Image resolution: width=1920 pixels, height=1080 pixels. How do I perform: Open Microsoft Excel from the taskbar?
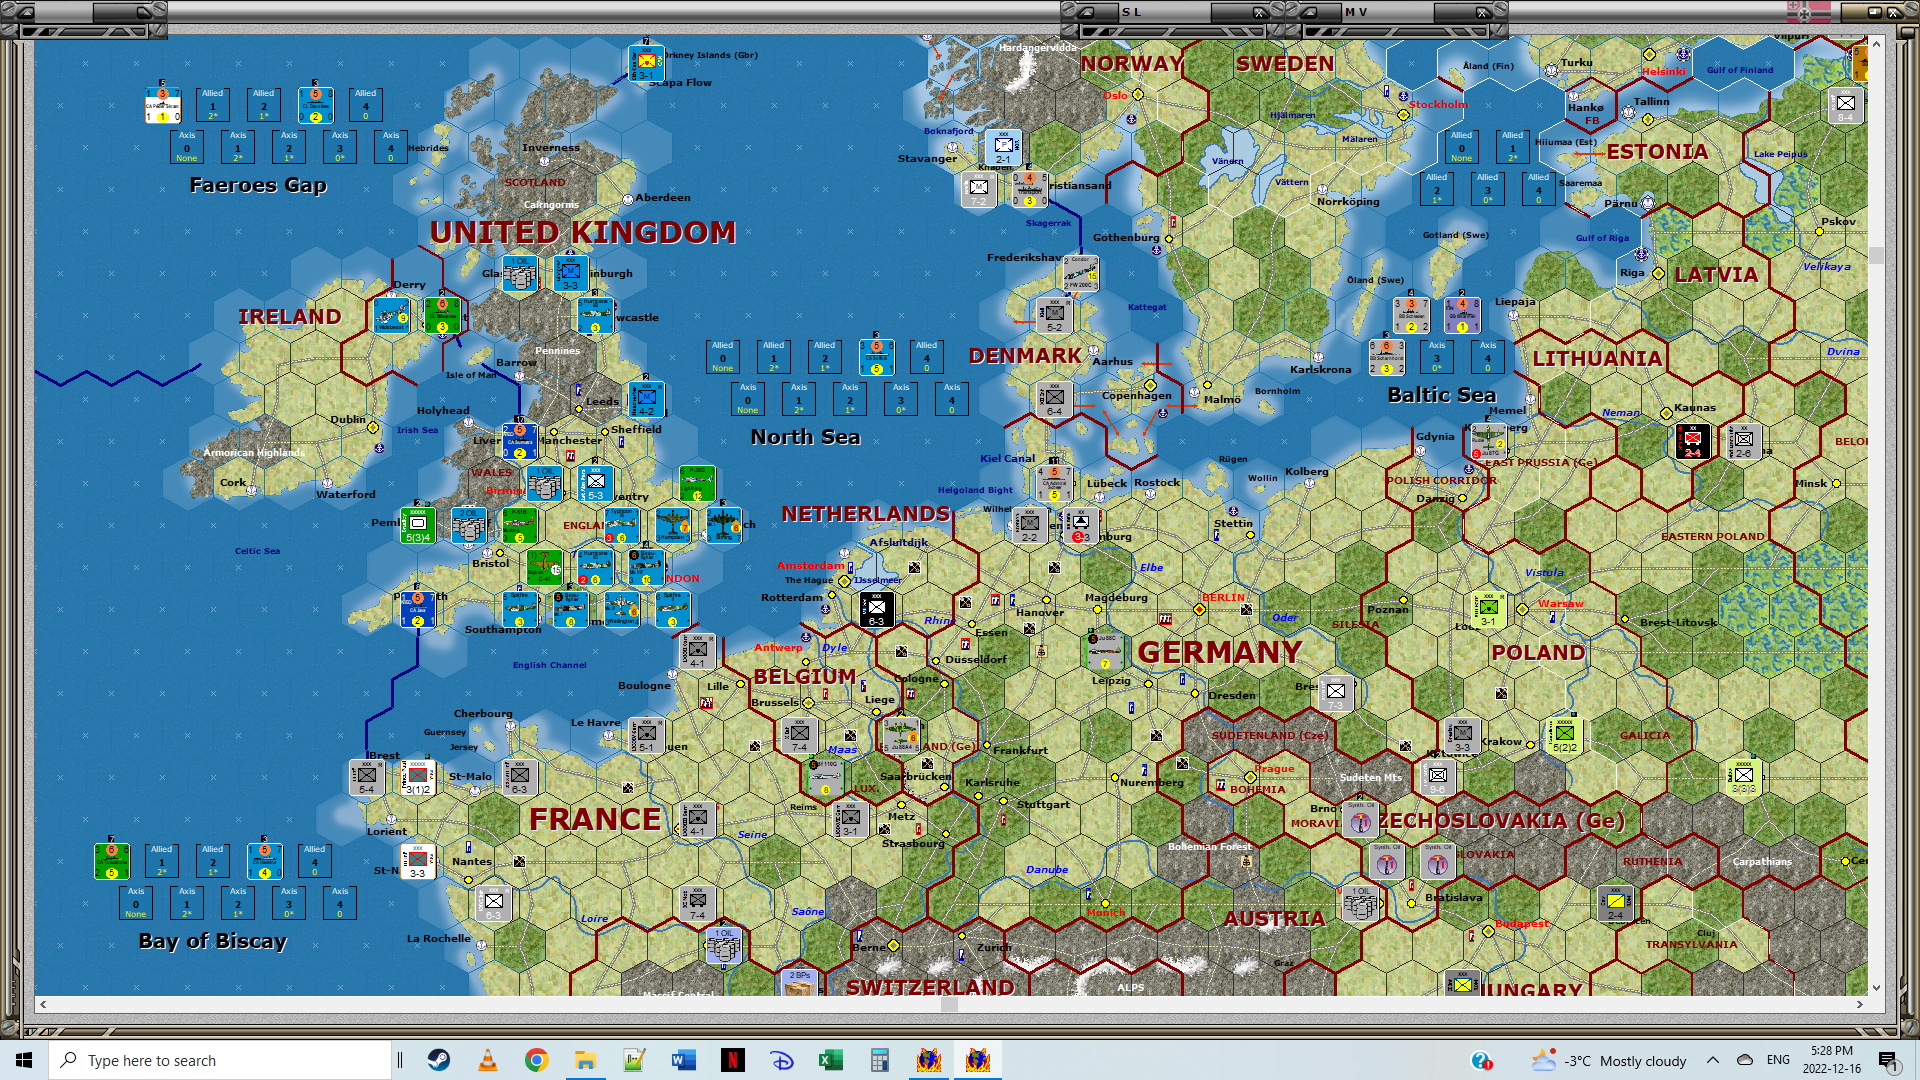[x=830, y=1060]
